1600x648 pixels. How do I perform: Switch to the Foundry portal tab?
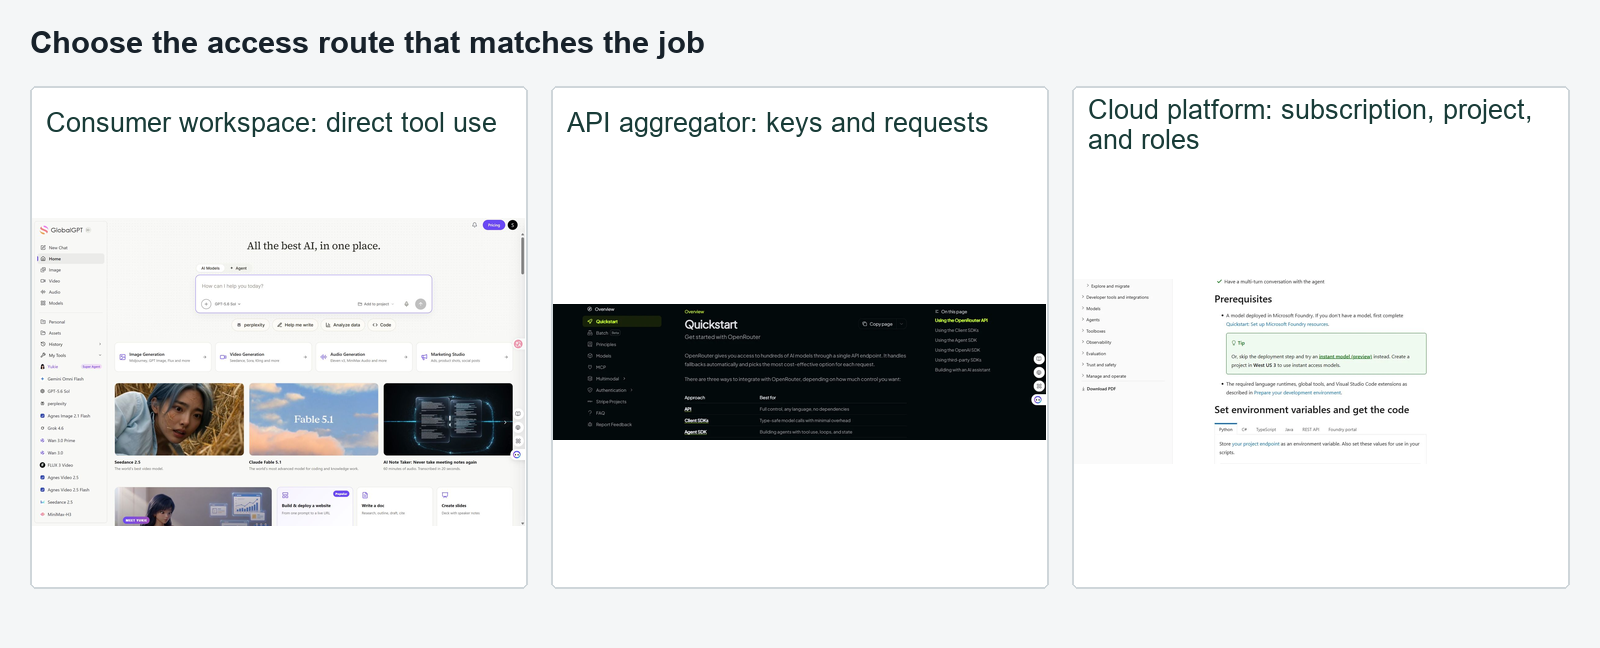[x=1342, y=429]
